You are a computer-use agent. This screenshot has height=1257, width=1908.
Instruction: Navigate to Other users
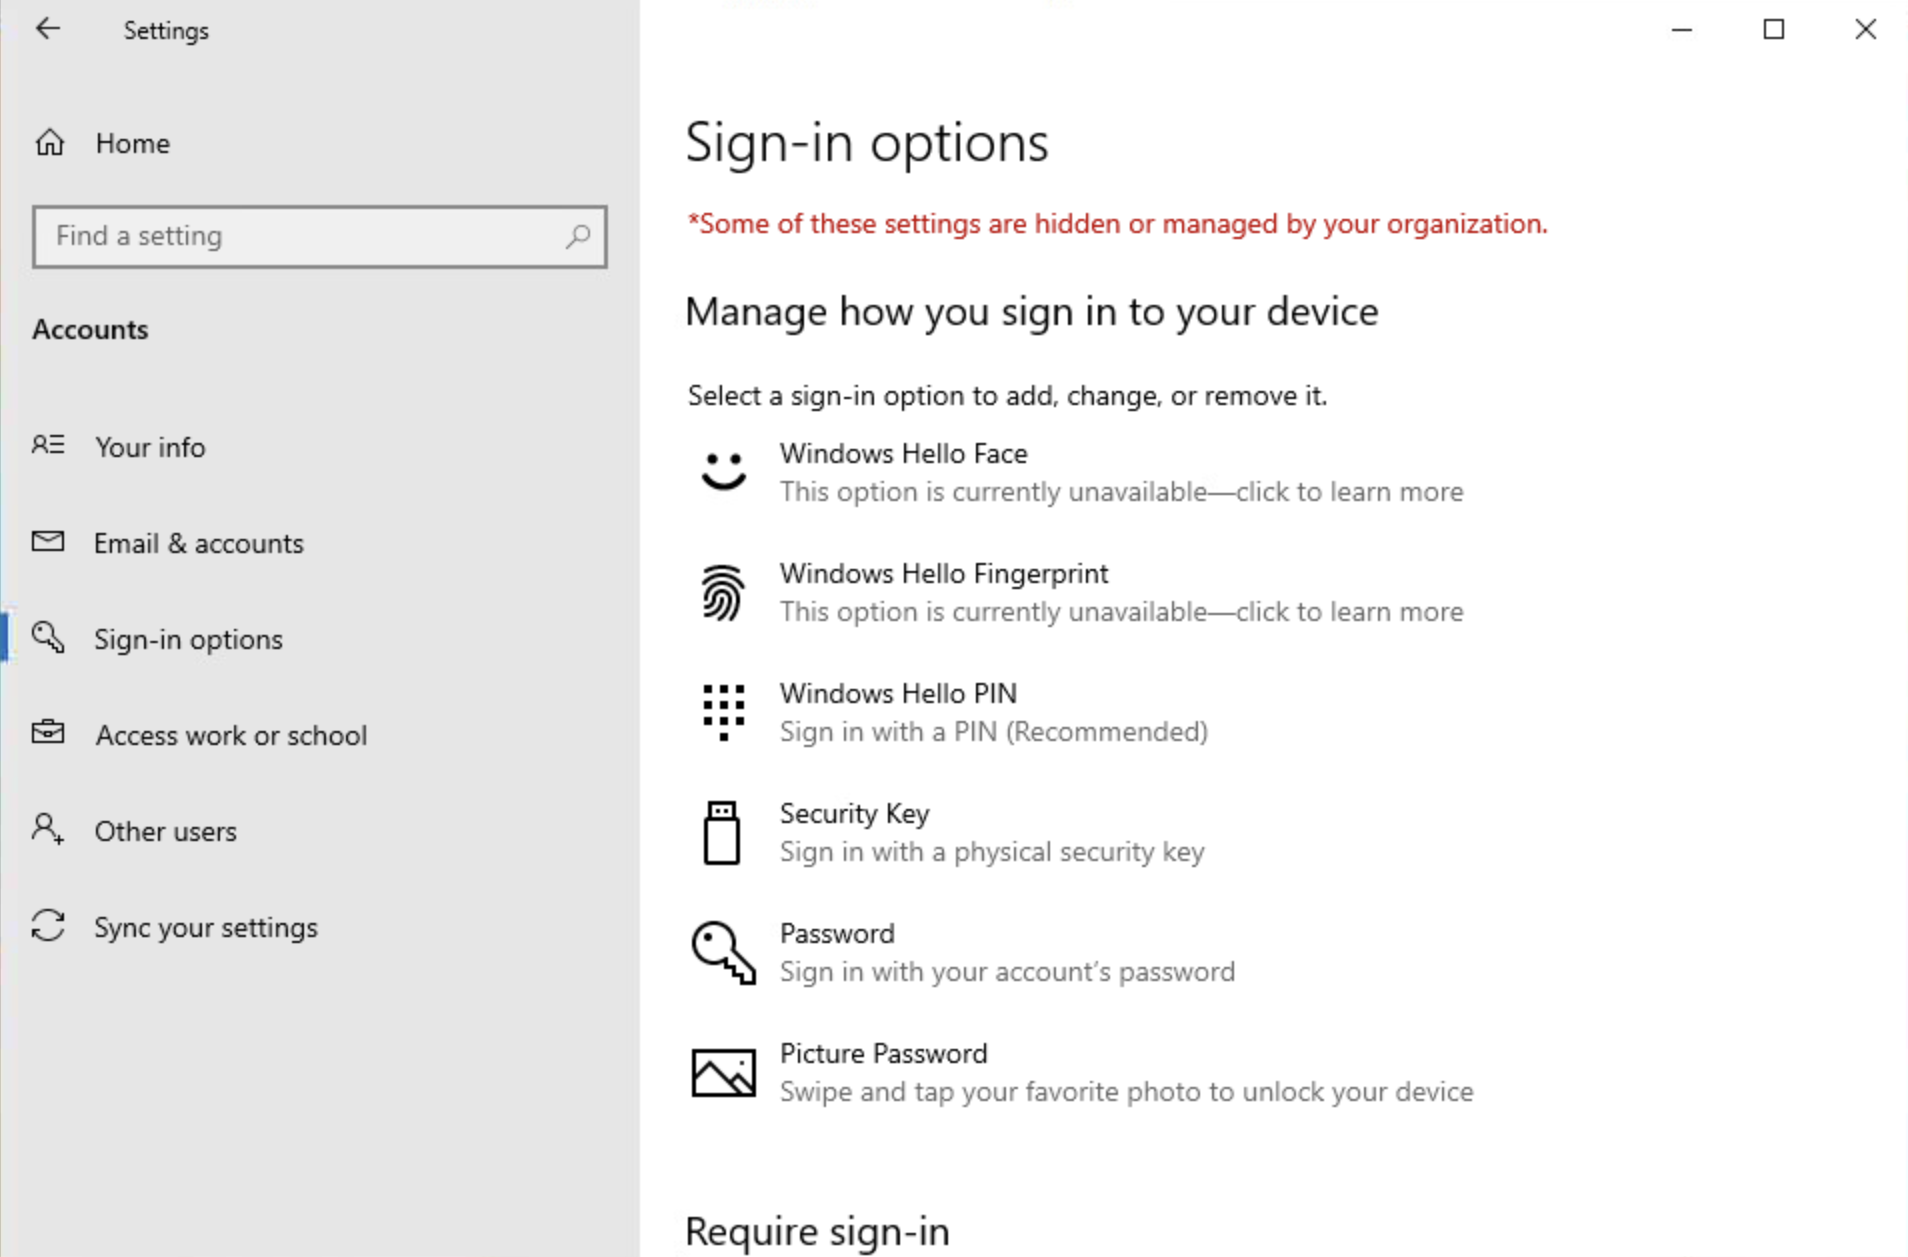pos(166,831)
